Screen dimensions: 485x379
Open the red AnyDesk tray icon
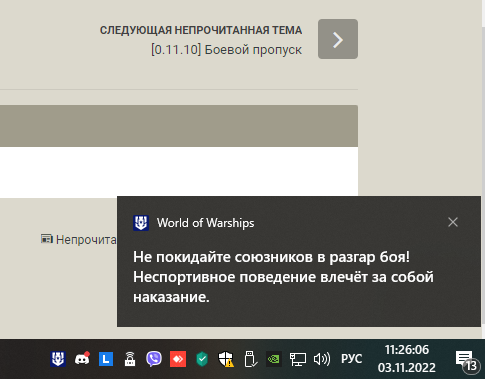tap(178, 359)
